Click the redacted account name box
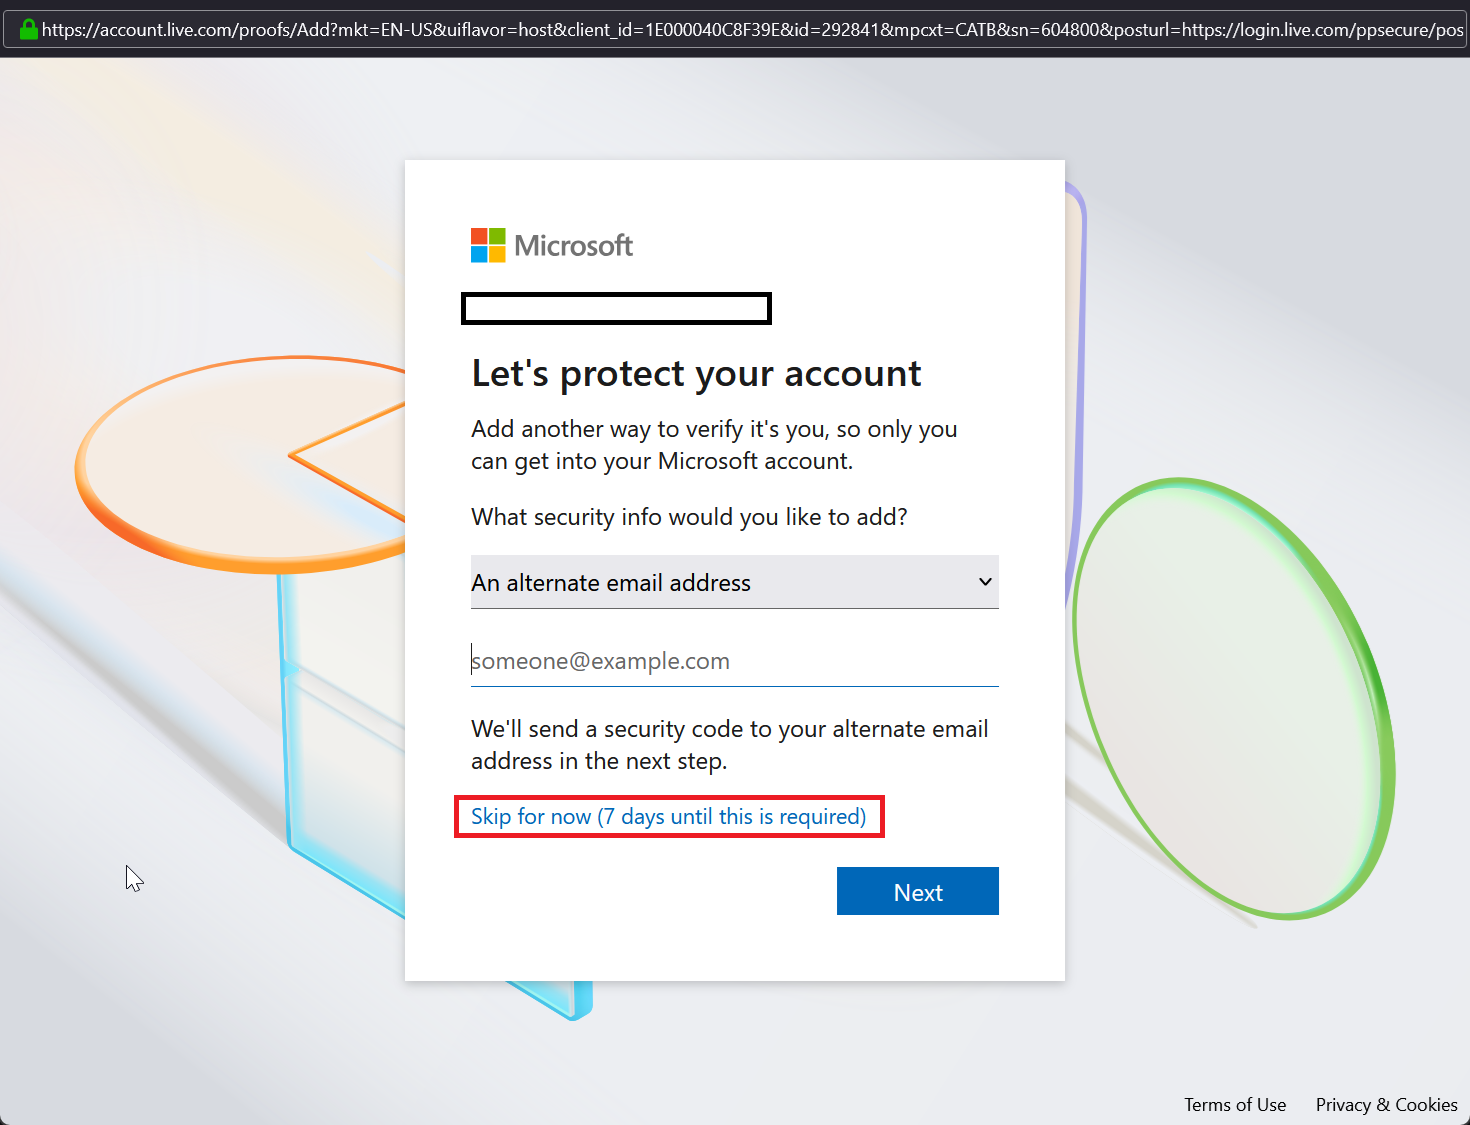Viewport: 1470px width, 1125px height. pos(616,308)
